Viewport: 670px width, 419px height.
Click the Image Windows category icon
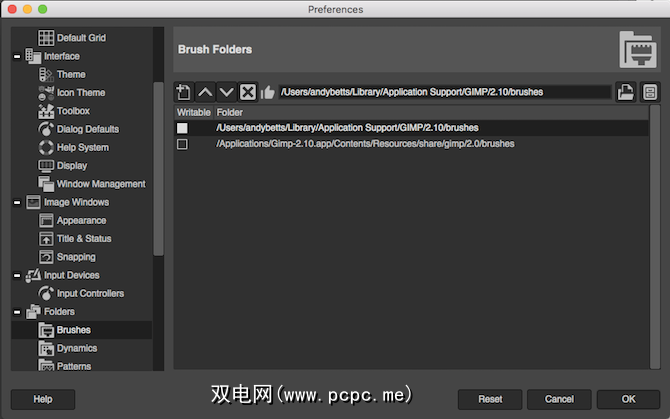point(33,202)
